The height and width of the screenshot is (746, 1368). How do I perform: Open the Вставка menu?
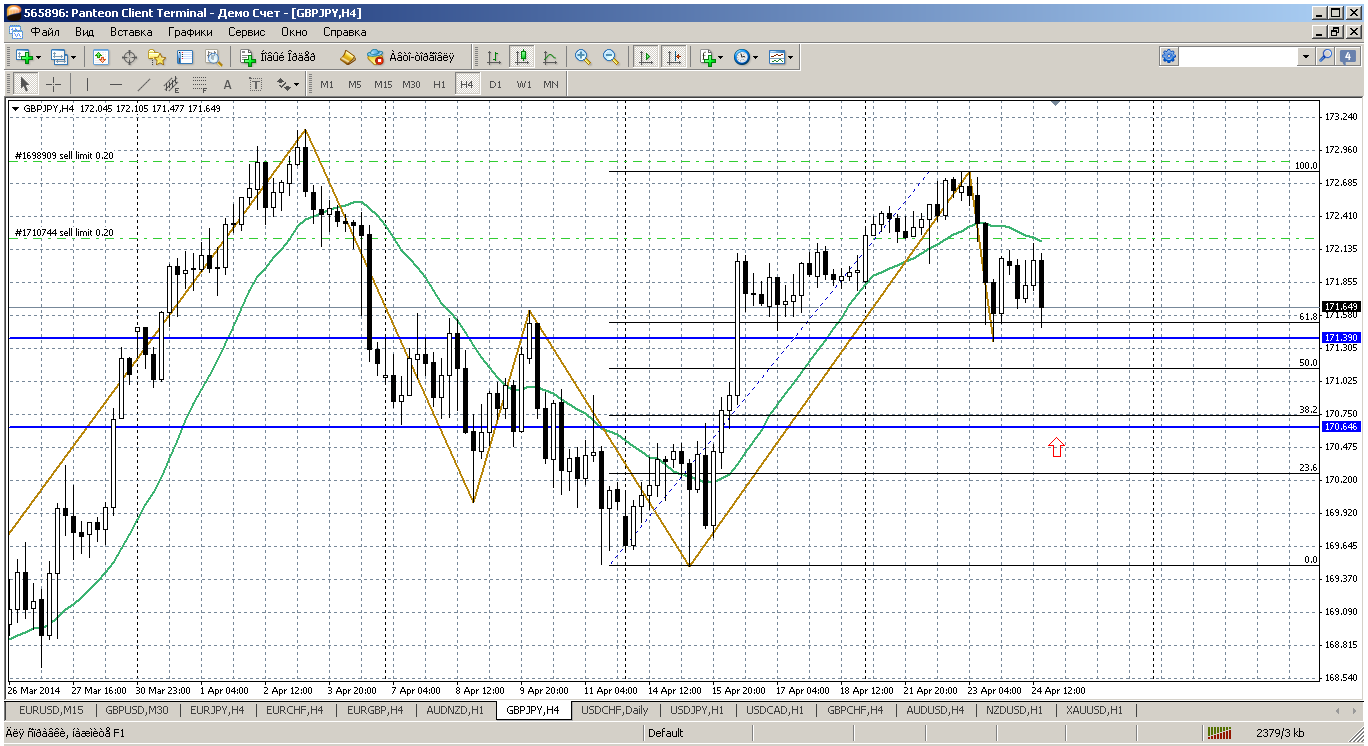click(131, 32)
